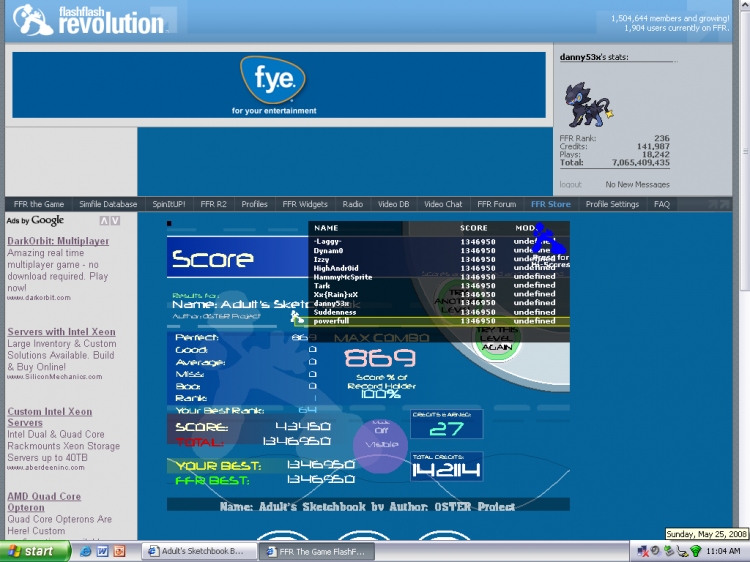Select the Suddenness high score row
The image size is (750, 562).
[x=439, y=312]
